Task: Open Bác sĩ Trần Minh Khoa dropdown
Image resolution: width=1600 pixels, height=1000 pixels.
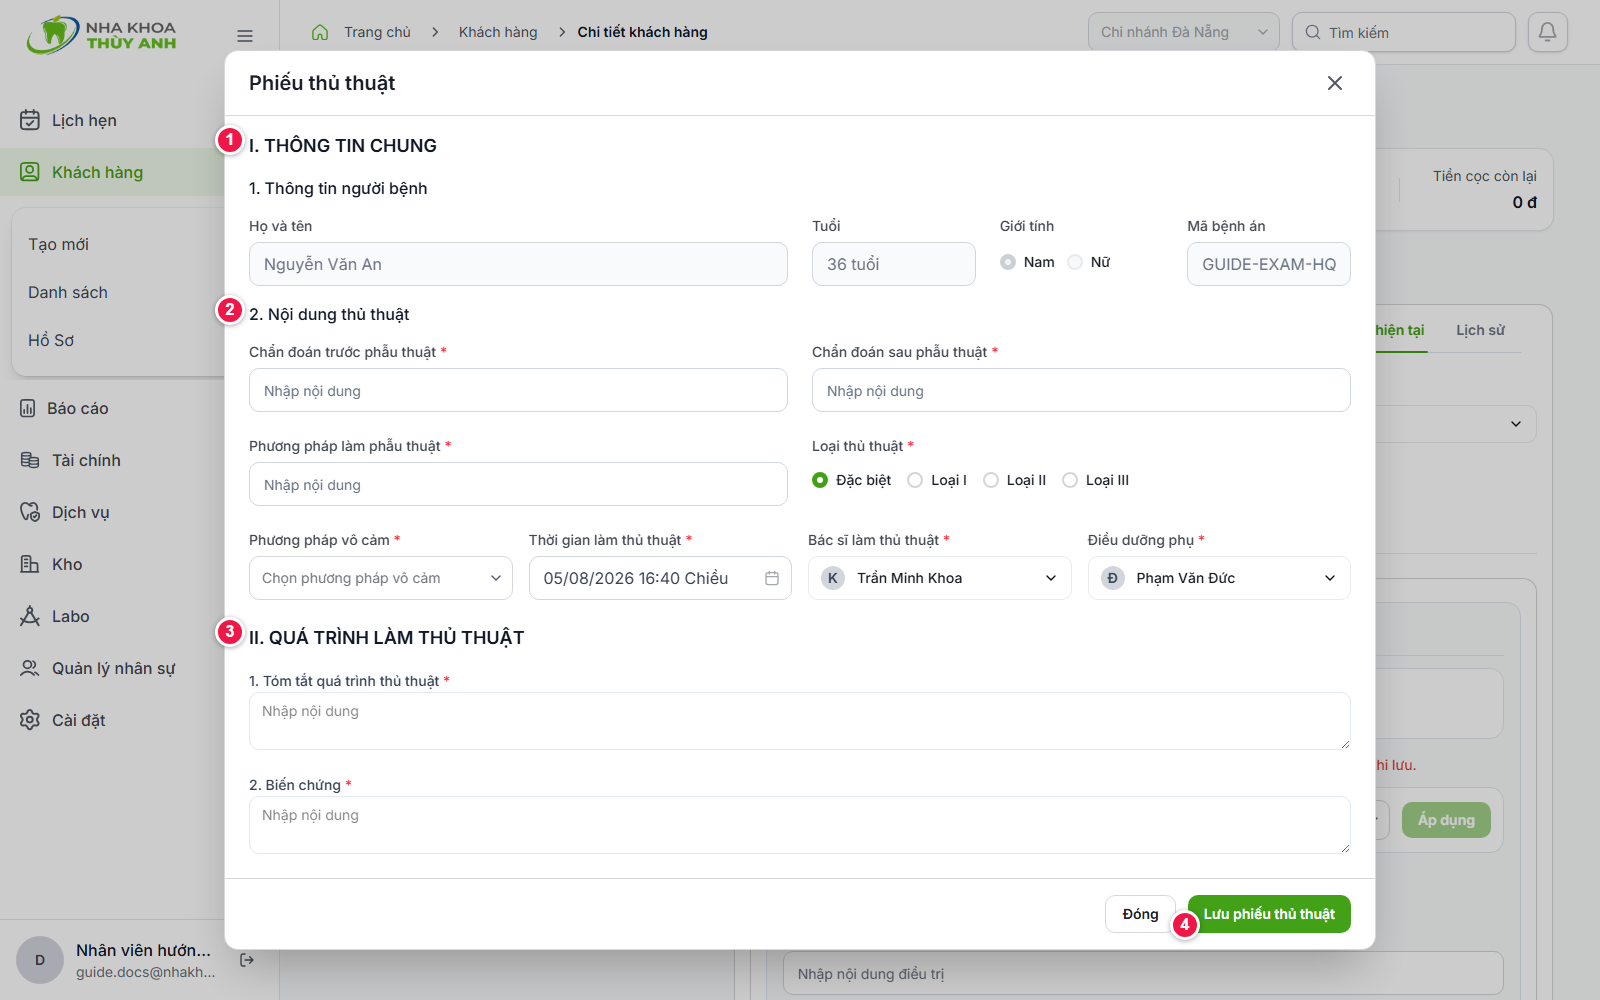Action: pyautogui.click(x=940, y=578)
